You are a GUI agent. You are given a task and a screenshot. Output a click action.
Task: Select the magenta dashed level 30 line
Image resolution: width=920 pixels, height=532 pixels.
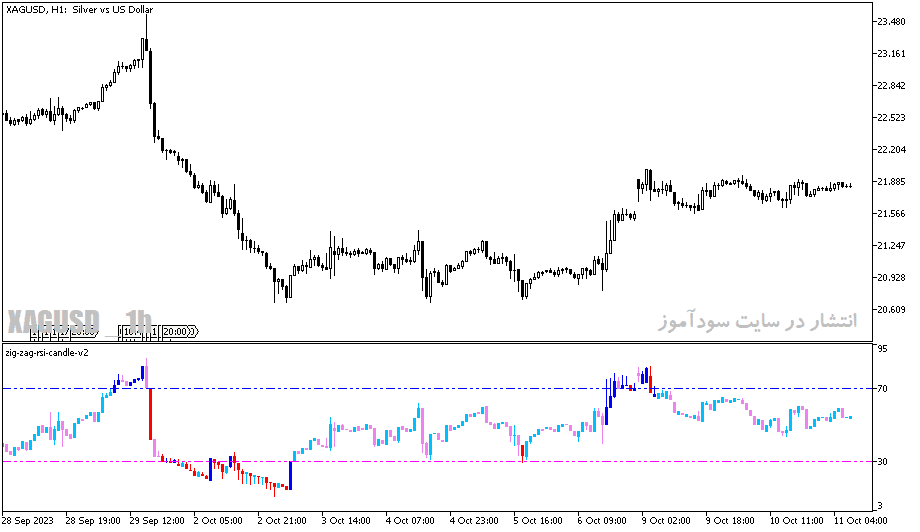[437, 462]
